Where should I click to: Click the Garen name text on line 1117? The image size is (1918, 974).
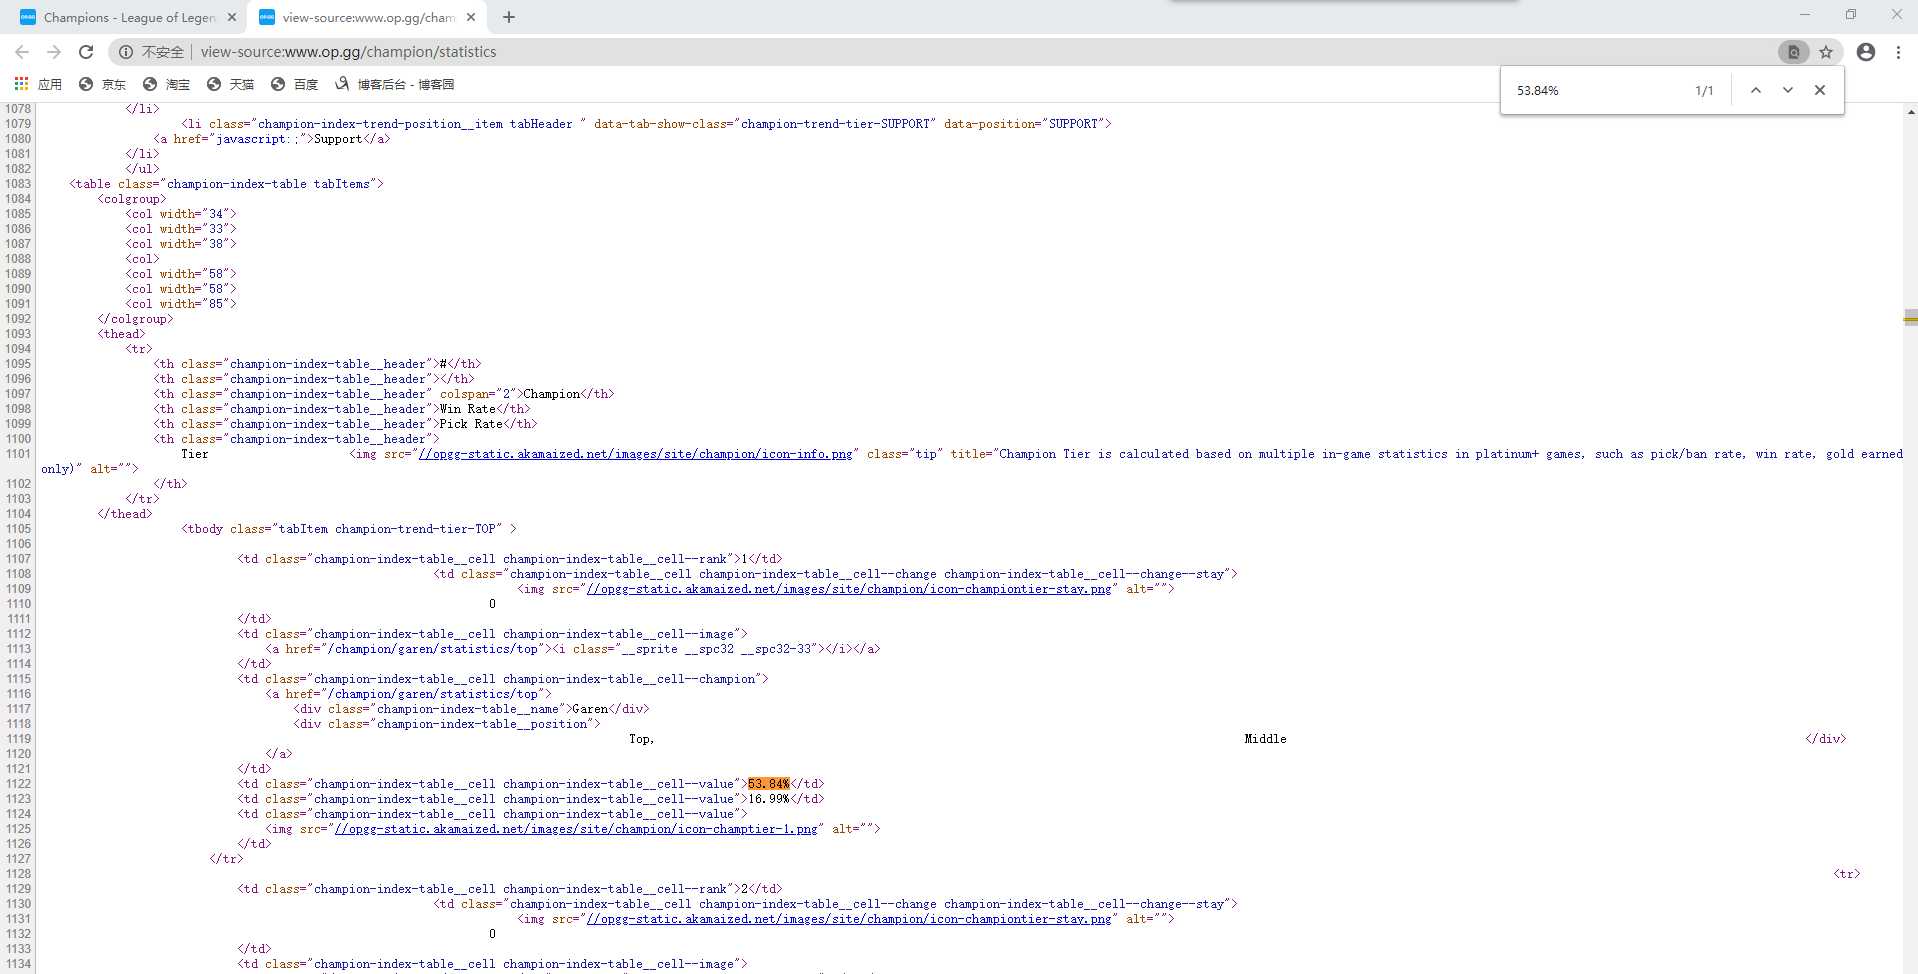[590, 709]
